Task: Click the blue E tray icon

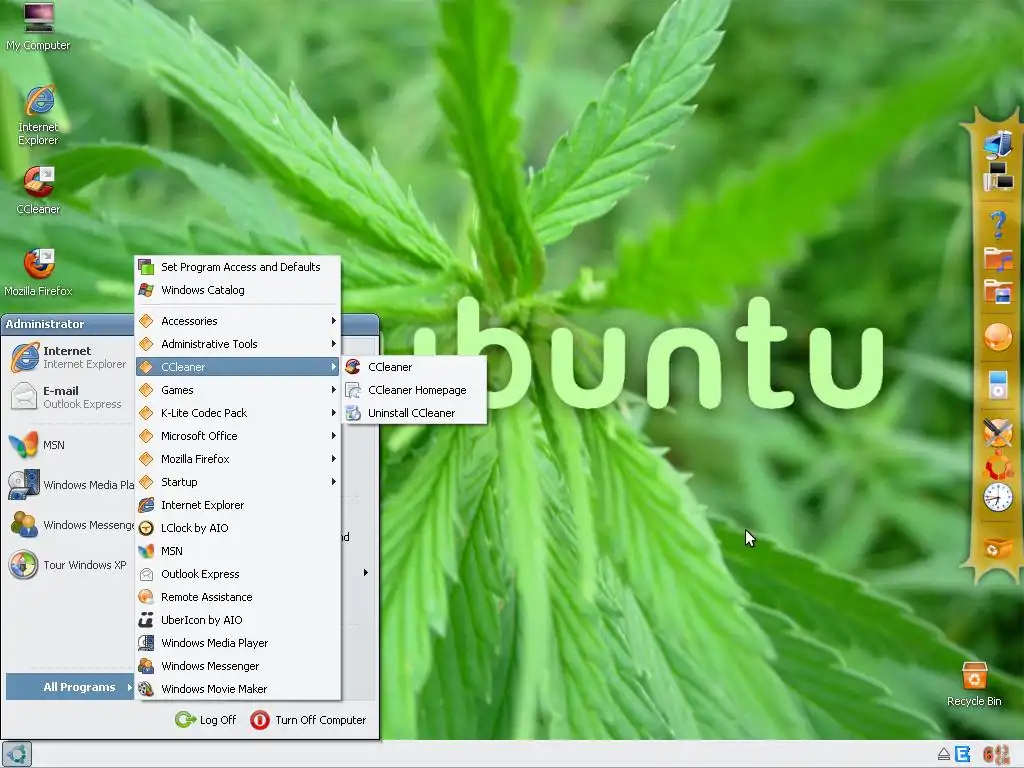Action: click(963, 754)
